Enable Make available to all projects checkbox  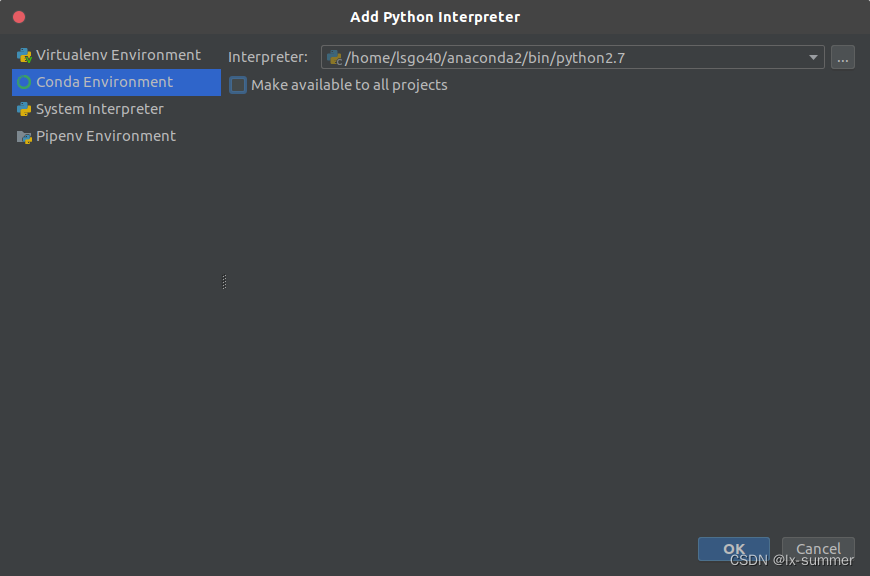coord(238,85)
